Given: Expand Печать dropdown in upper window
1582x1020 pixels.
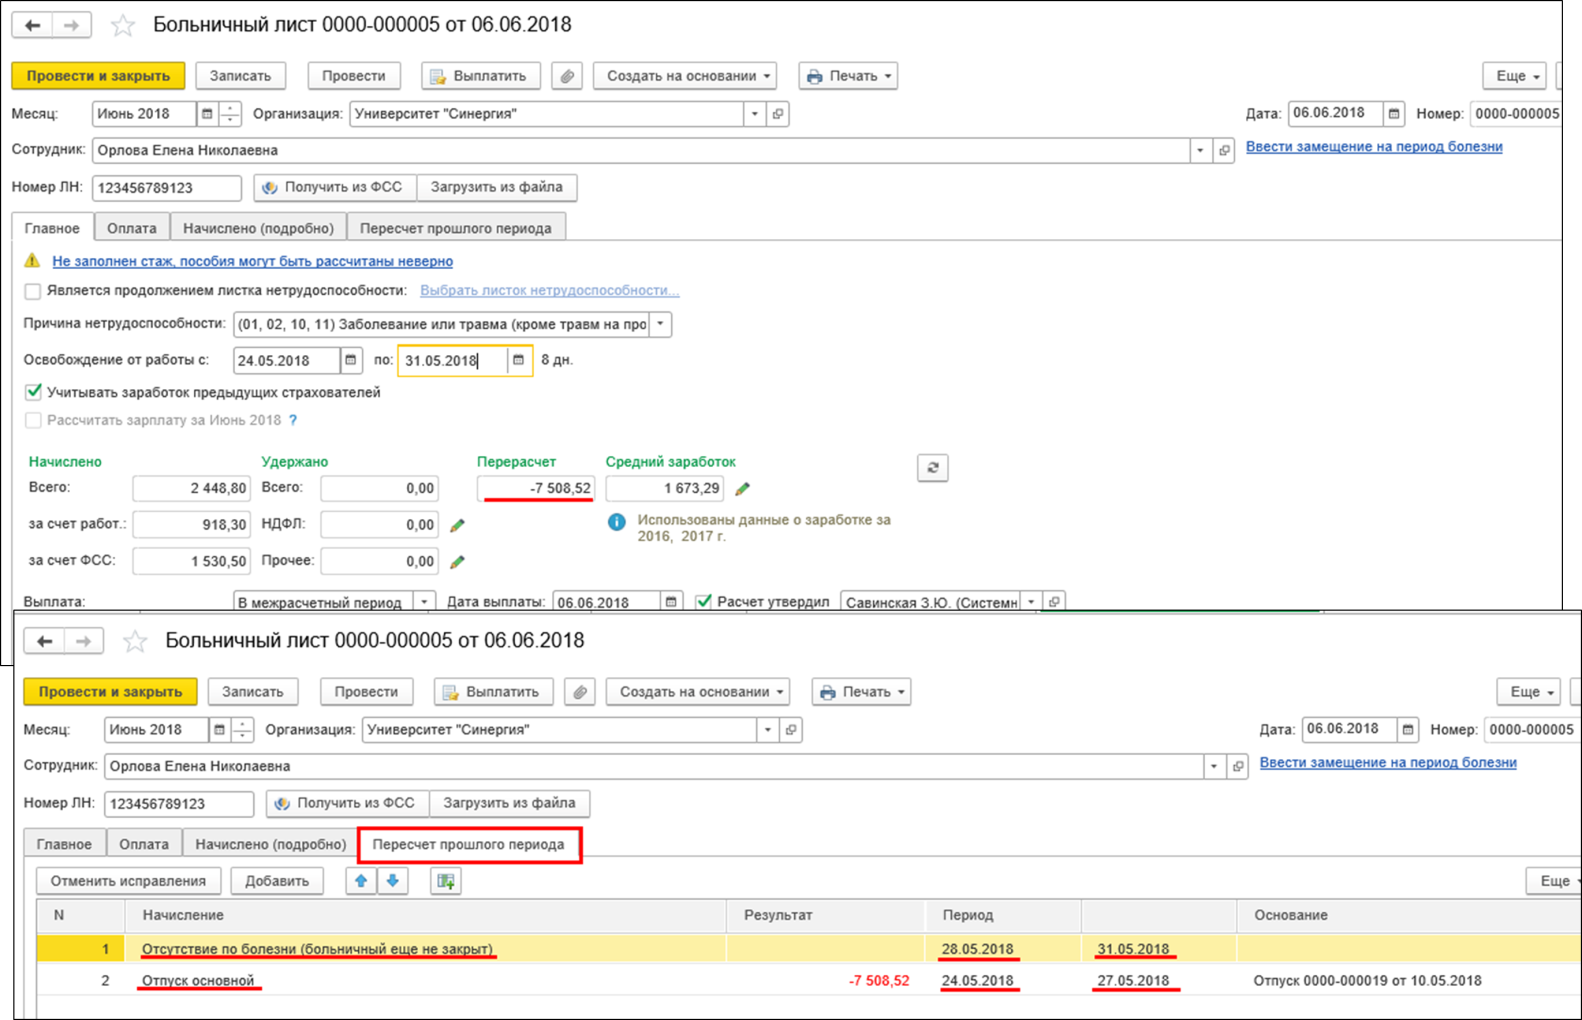Looking at the screenshot, I should (x=848, y=76).
